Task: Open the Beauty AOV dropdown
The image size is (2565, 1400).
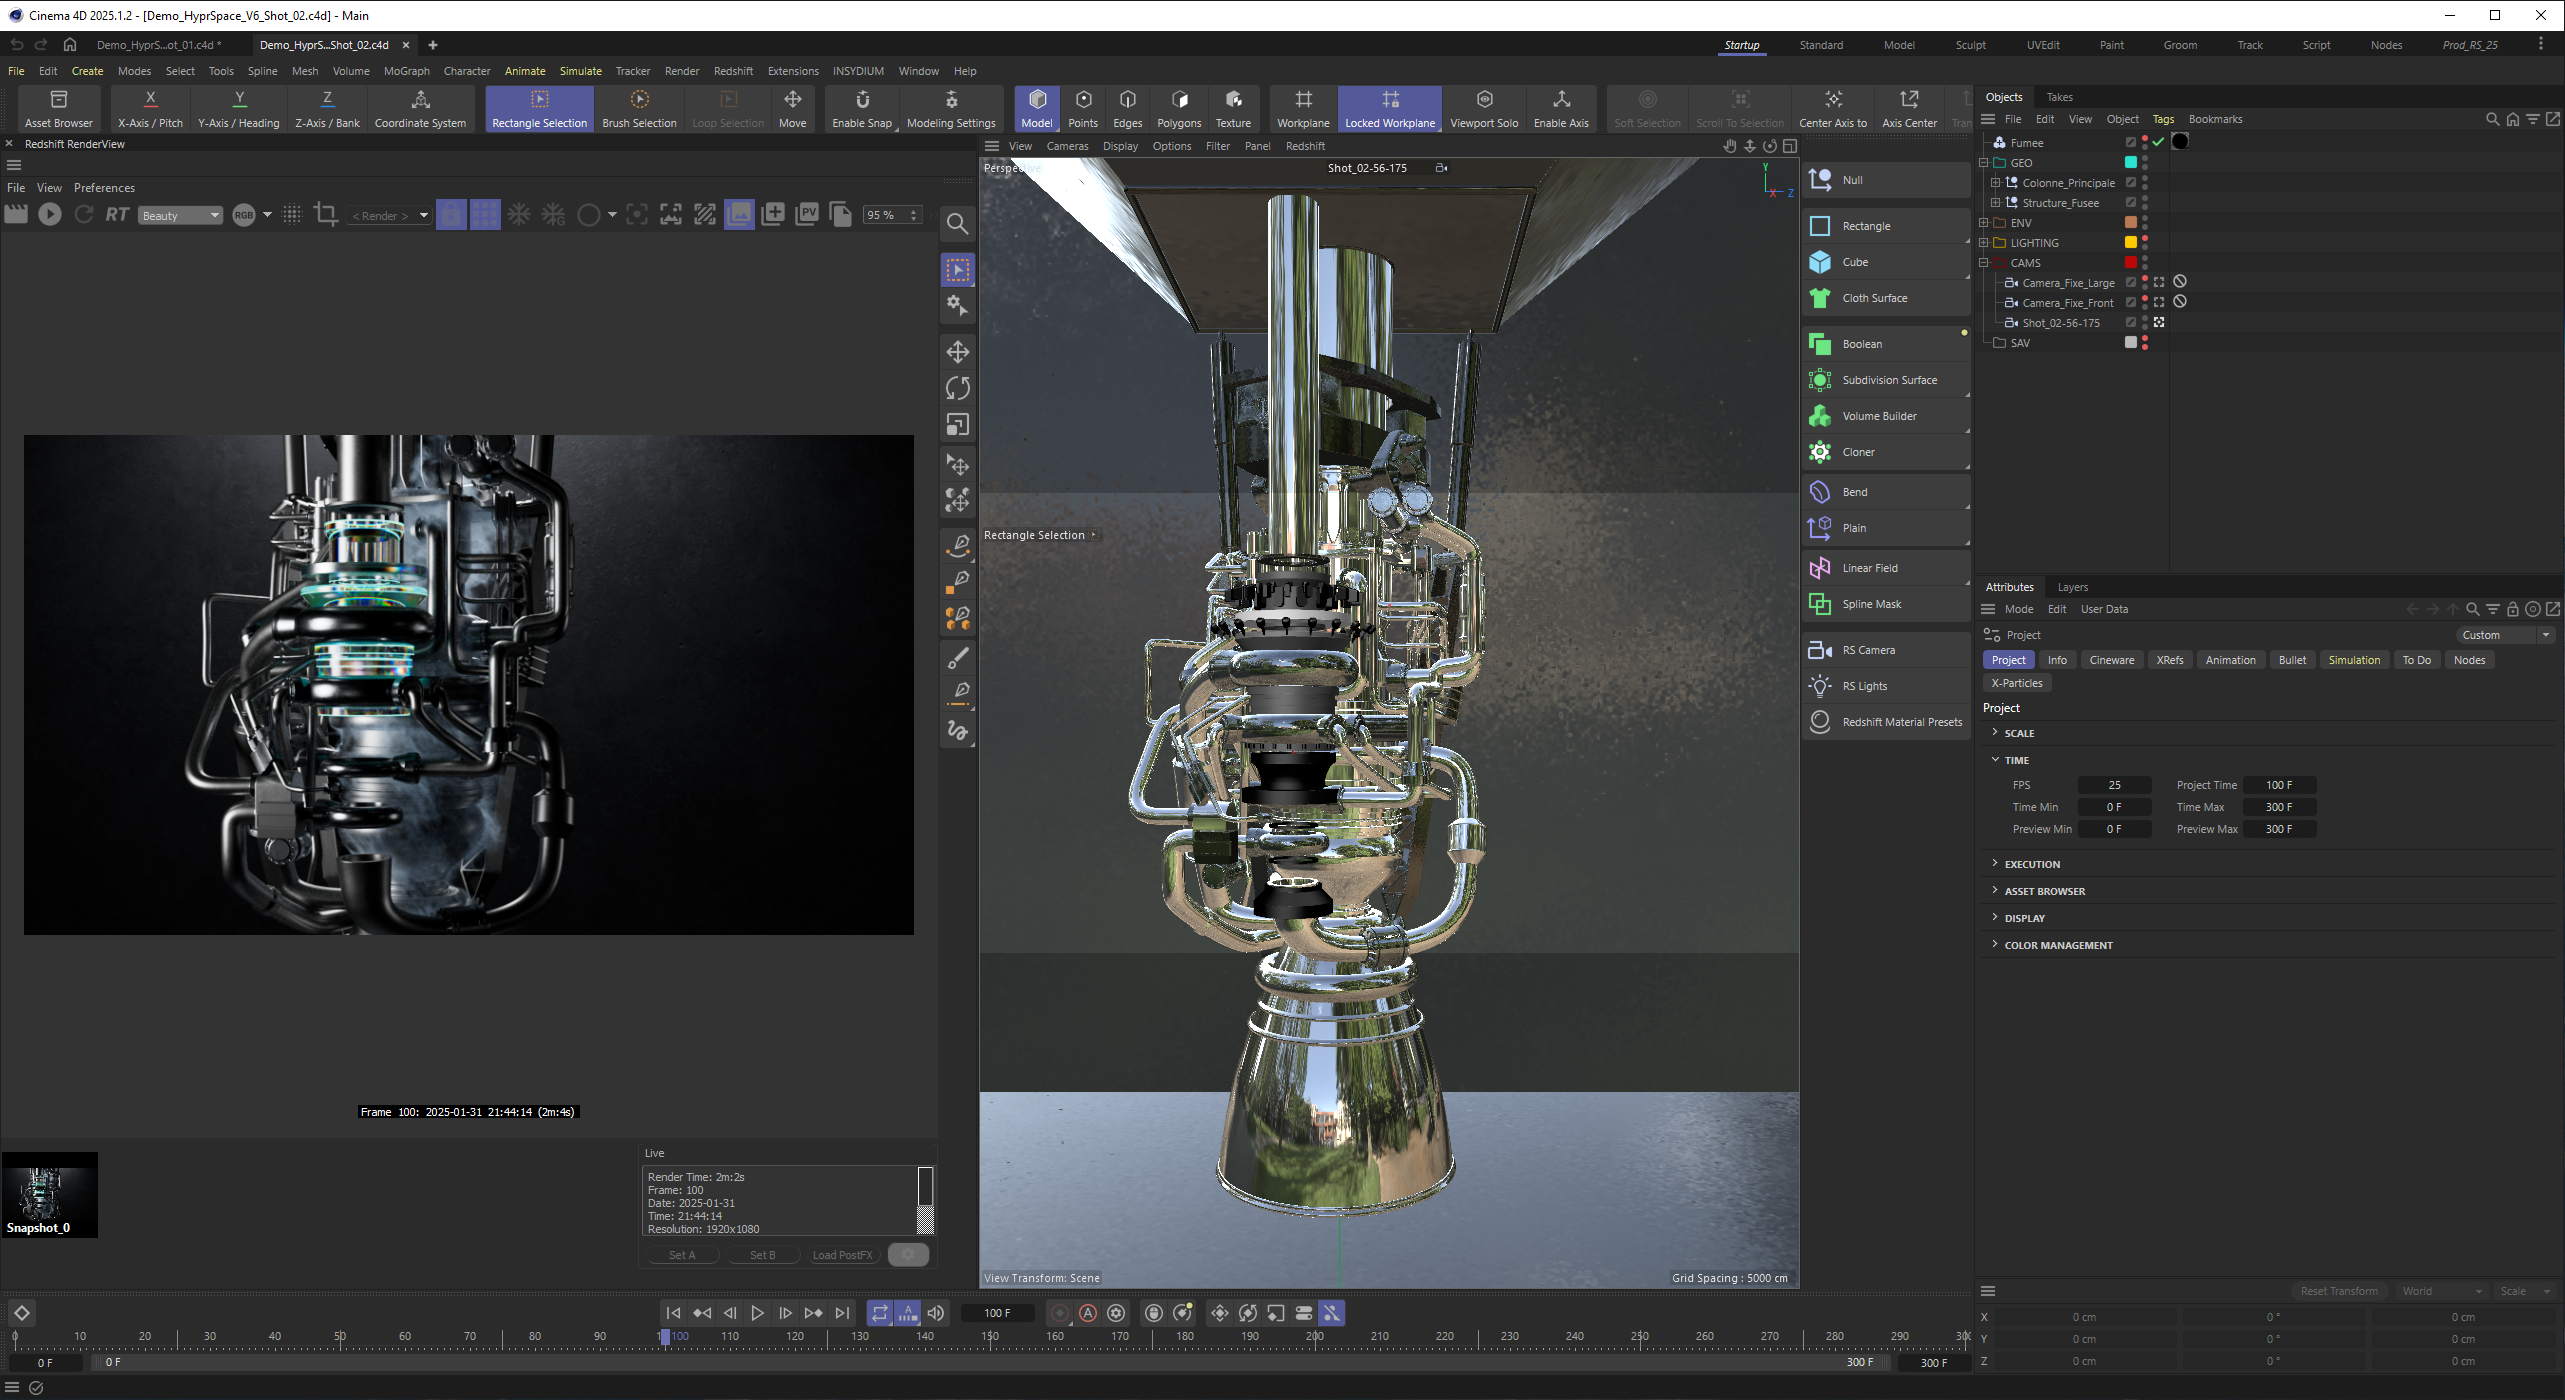Action: pos(179,216)
